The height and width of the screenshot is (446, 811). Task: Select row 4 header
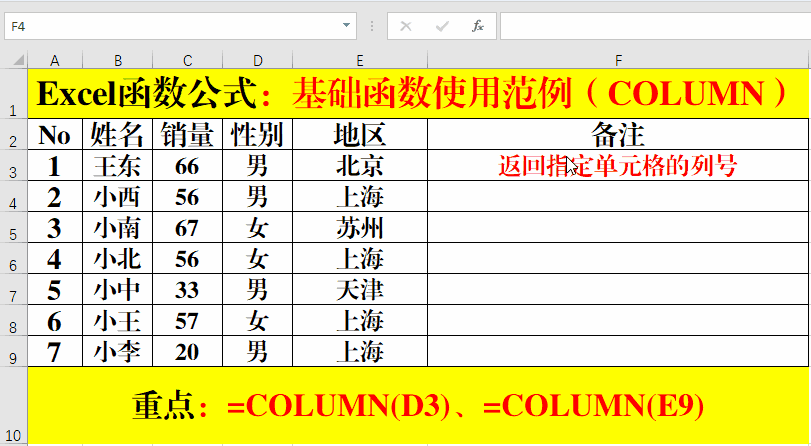click(x=13, y=197)
